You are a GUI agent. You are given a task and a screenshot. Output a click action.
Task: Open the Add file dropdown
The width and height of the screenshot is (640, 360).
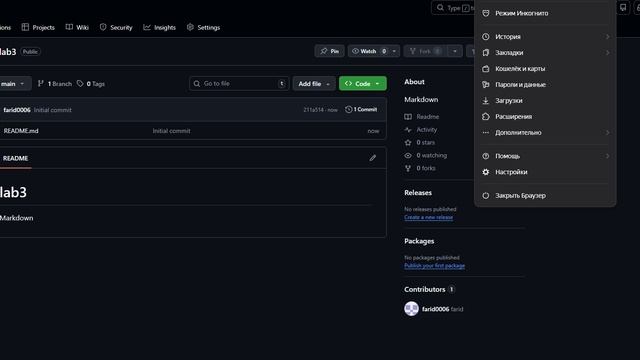point(314,84)
